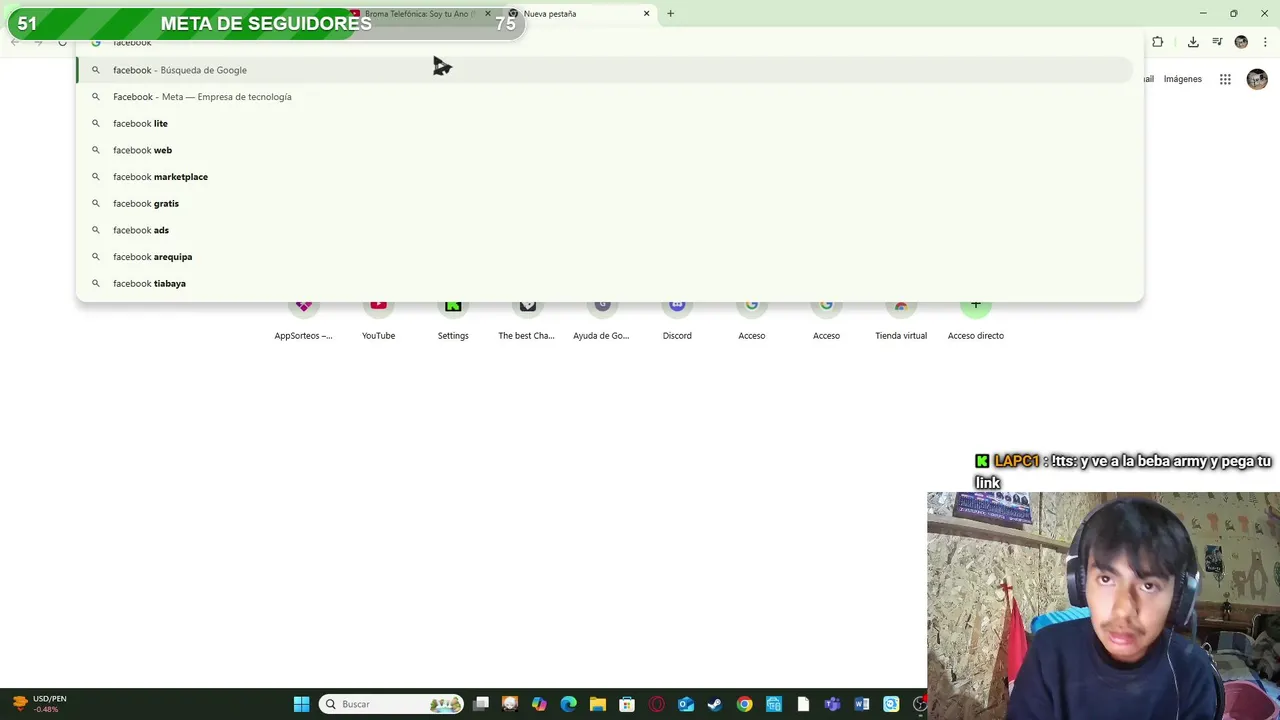Open Microsoft Teams from taskbar

click(x=832, y=704)
